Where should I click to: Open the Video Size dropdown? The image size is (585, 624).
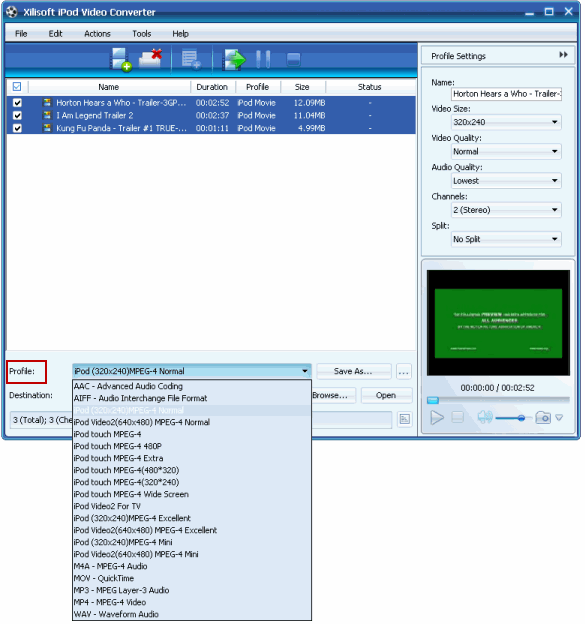pyautogui.click(x=506, y=122)
